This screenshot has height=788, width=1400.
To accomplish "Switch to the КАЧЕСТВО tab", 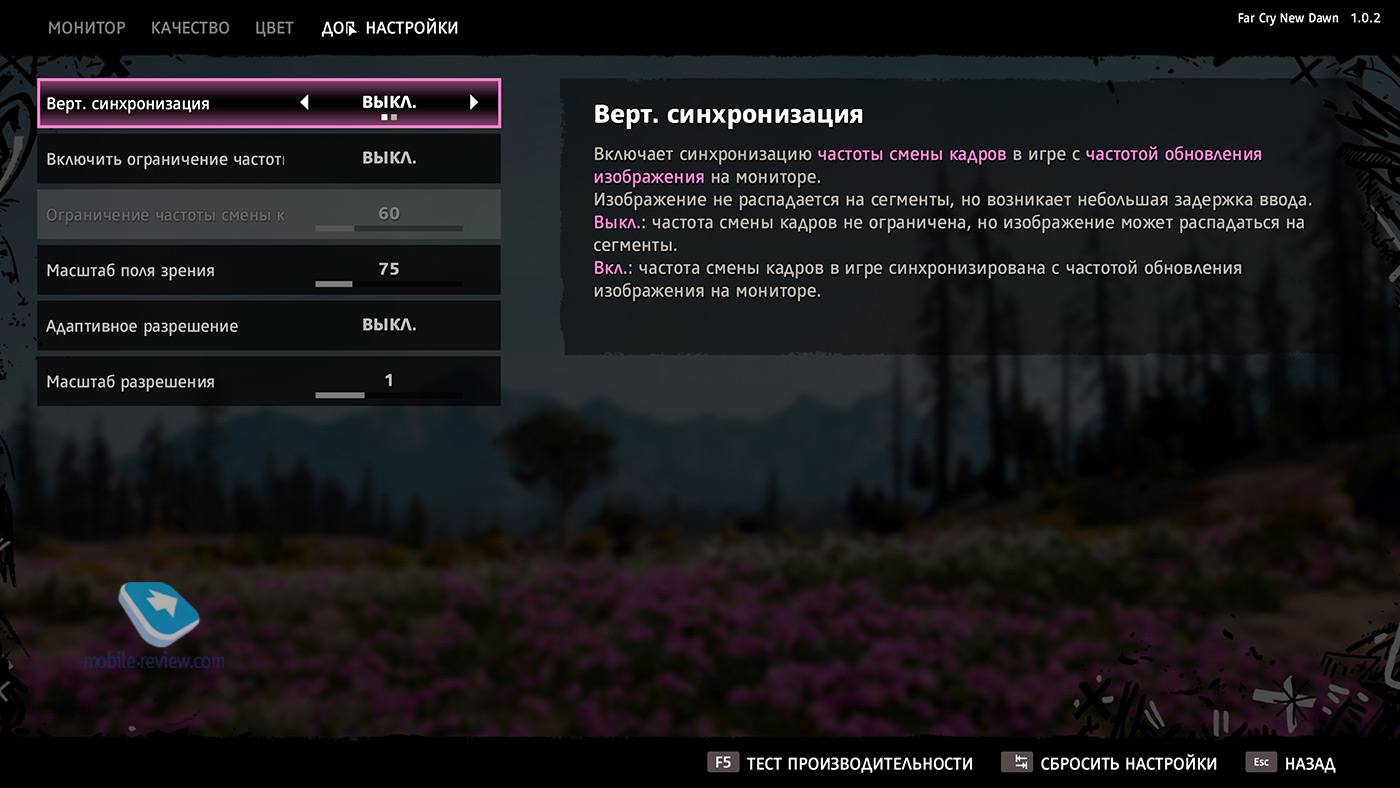I will (x=190, y=28).
